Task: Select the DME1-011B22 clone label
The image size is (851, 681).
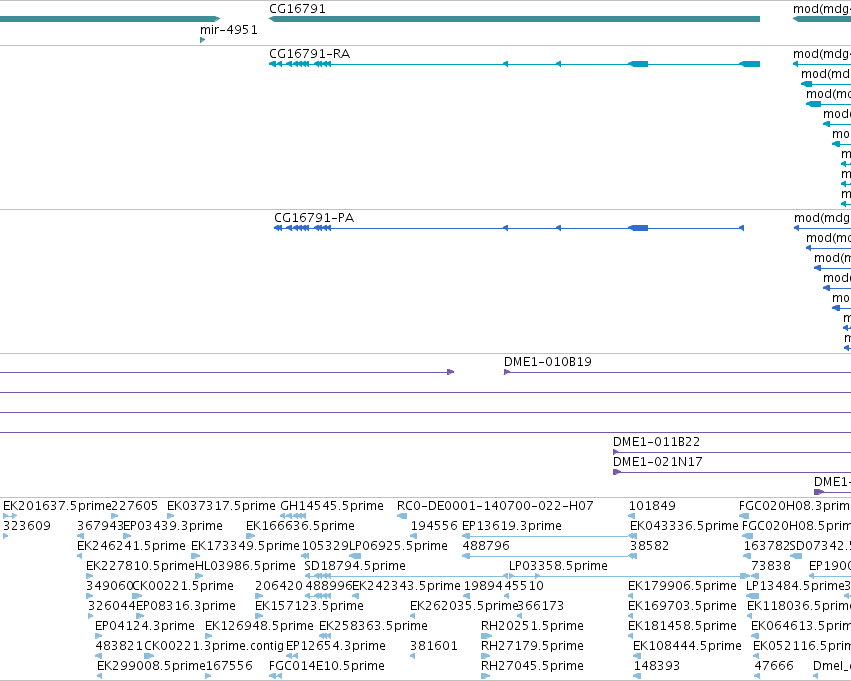Action: click(657, 442)
